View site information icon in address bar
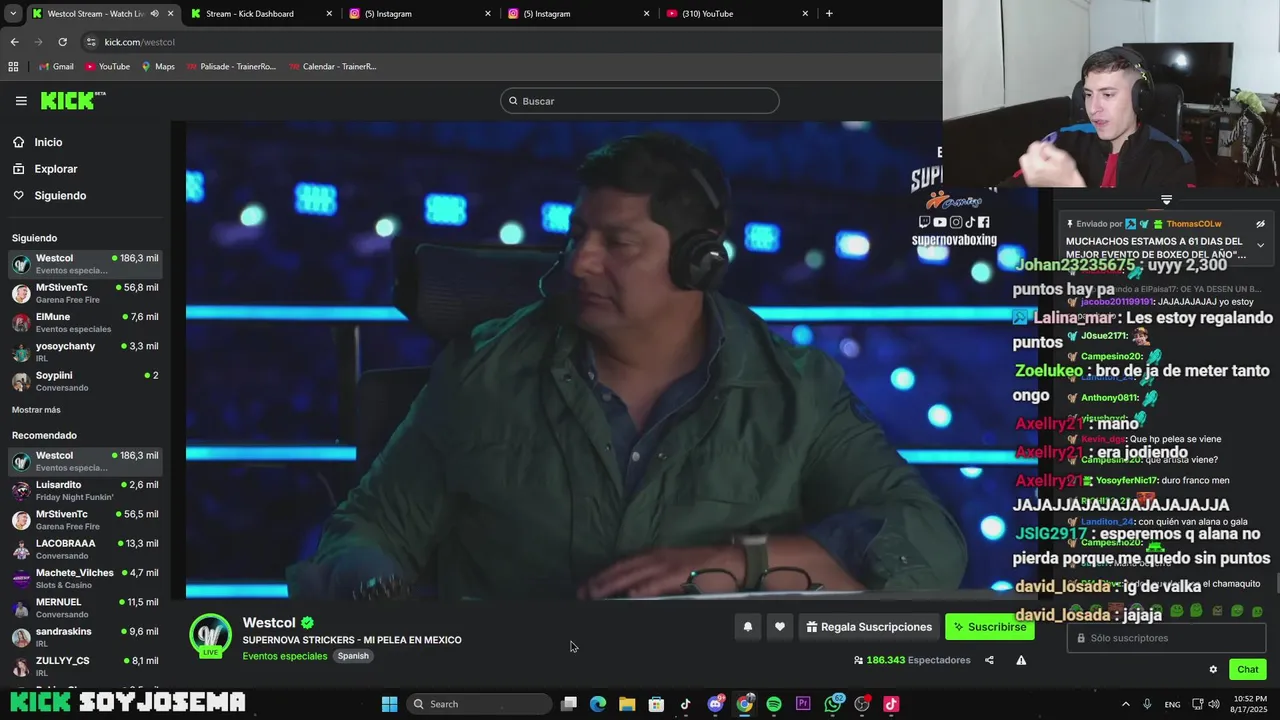Image resolution: width=1280 pixels, height=720 pixels. click(x=91, y=42)
